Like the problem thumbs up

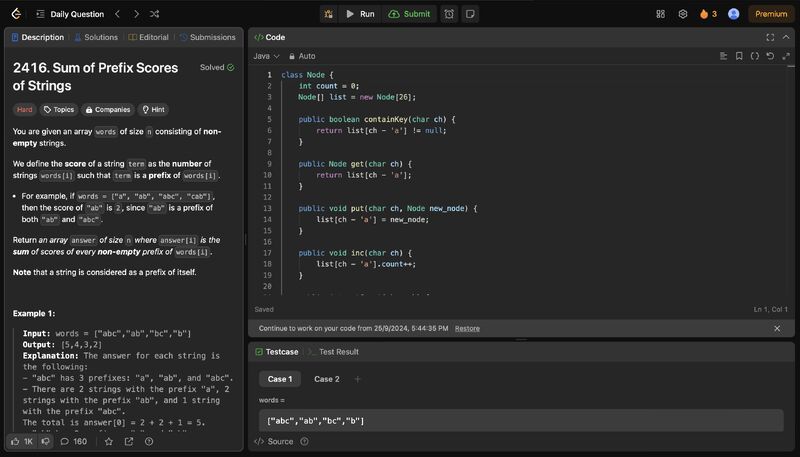pyautogui.click(x=22, y=442)
